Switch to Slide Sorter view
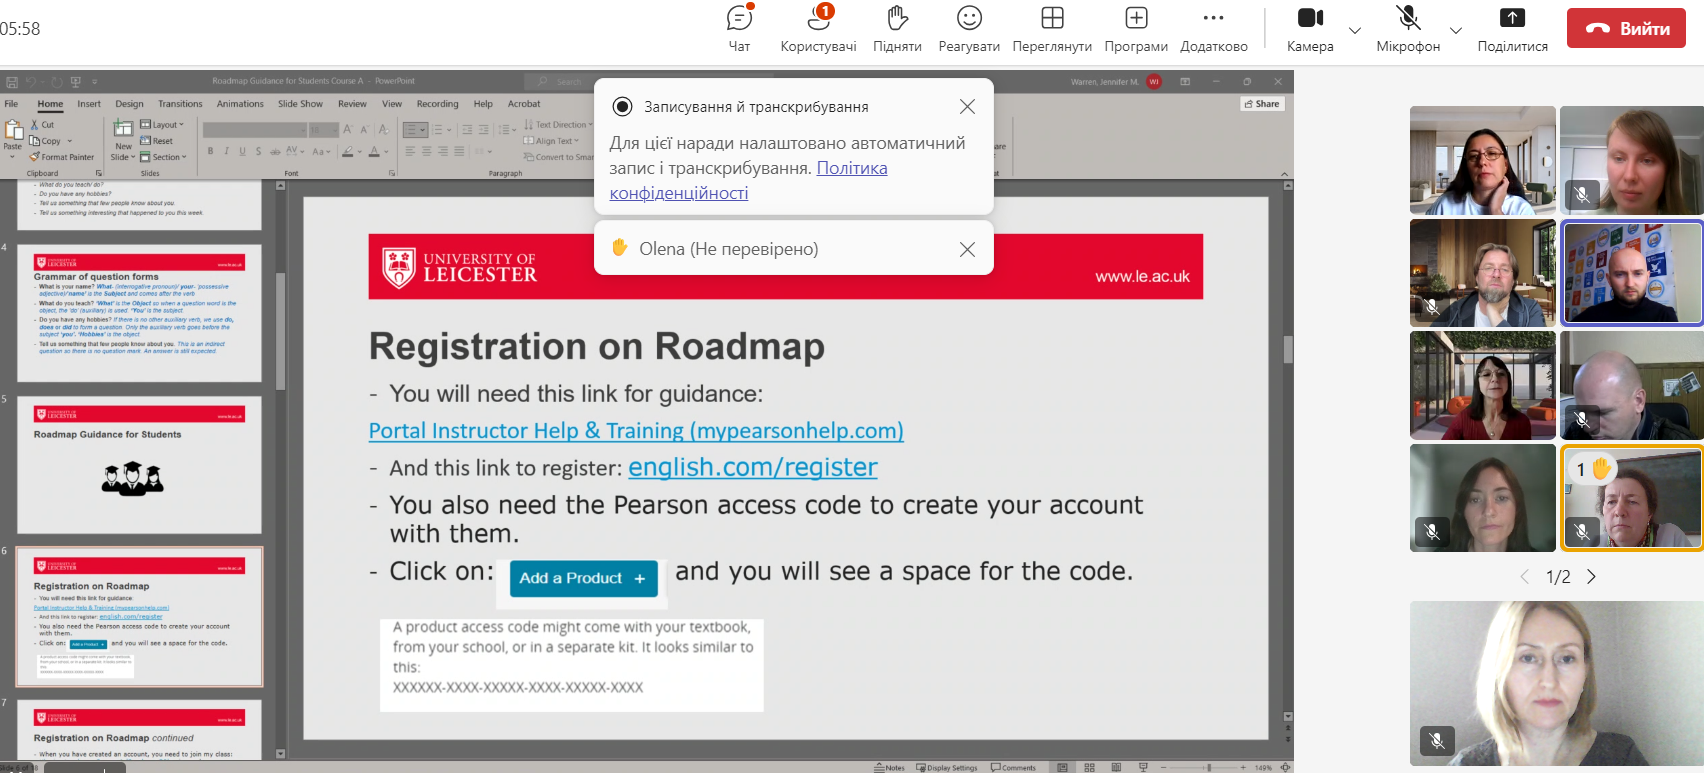Screen dimensions: 1704x773 pos(1089,768)
